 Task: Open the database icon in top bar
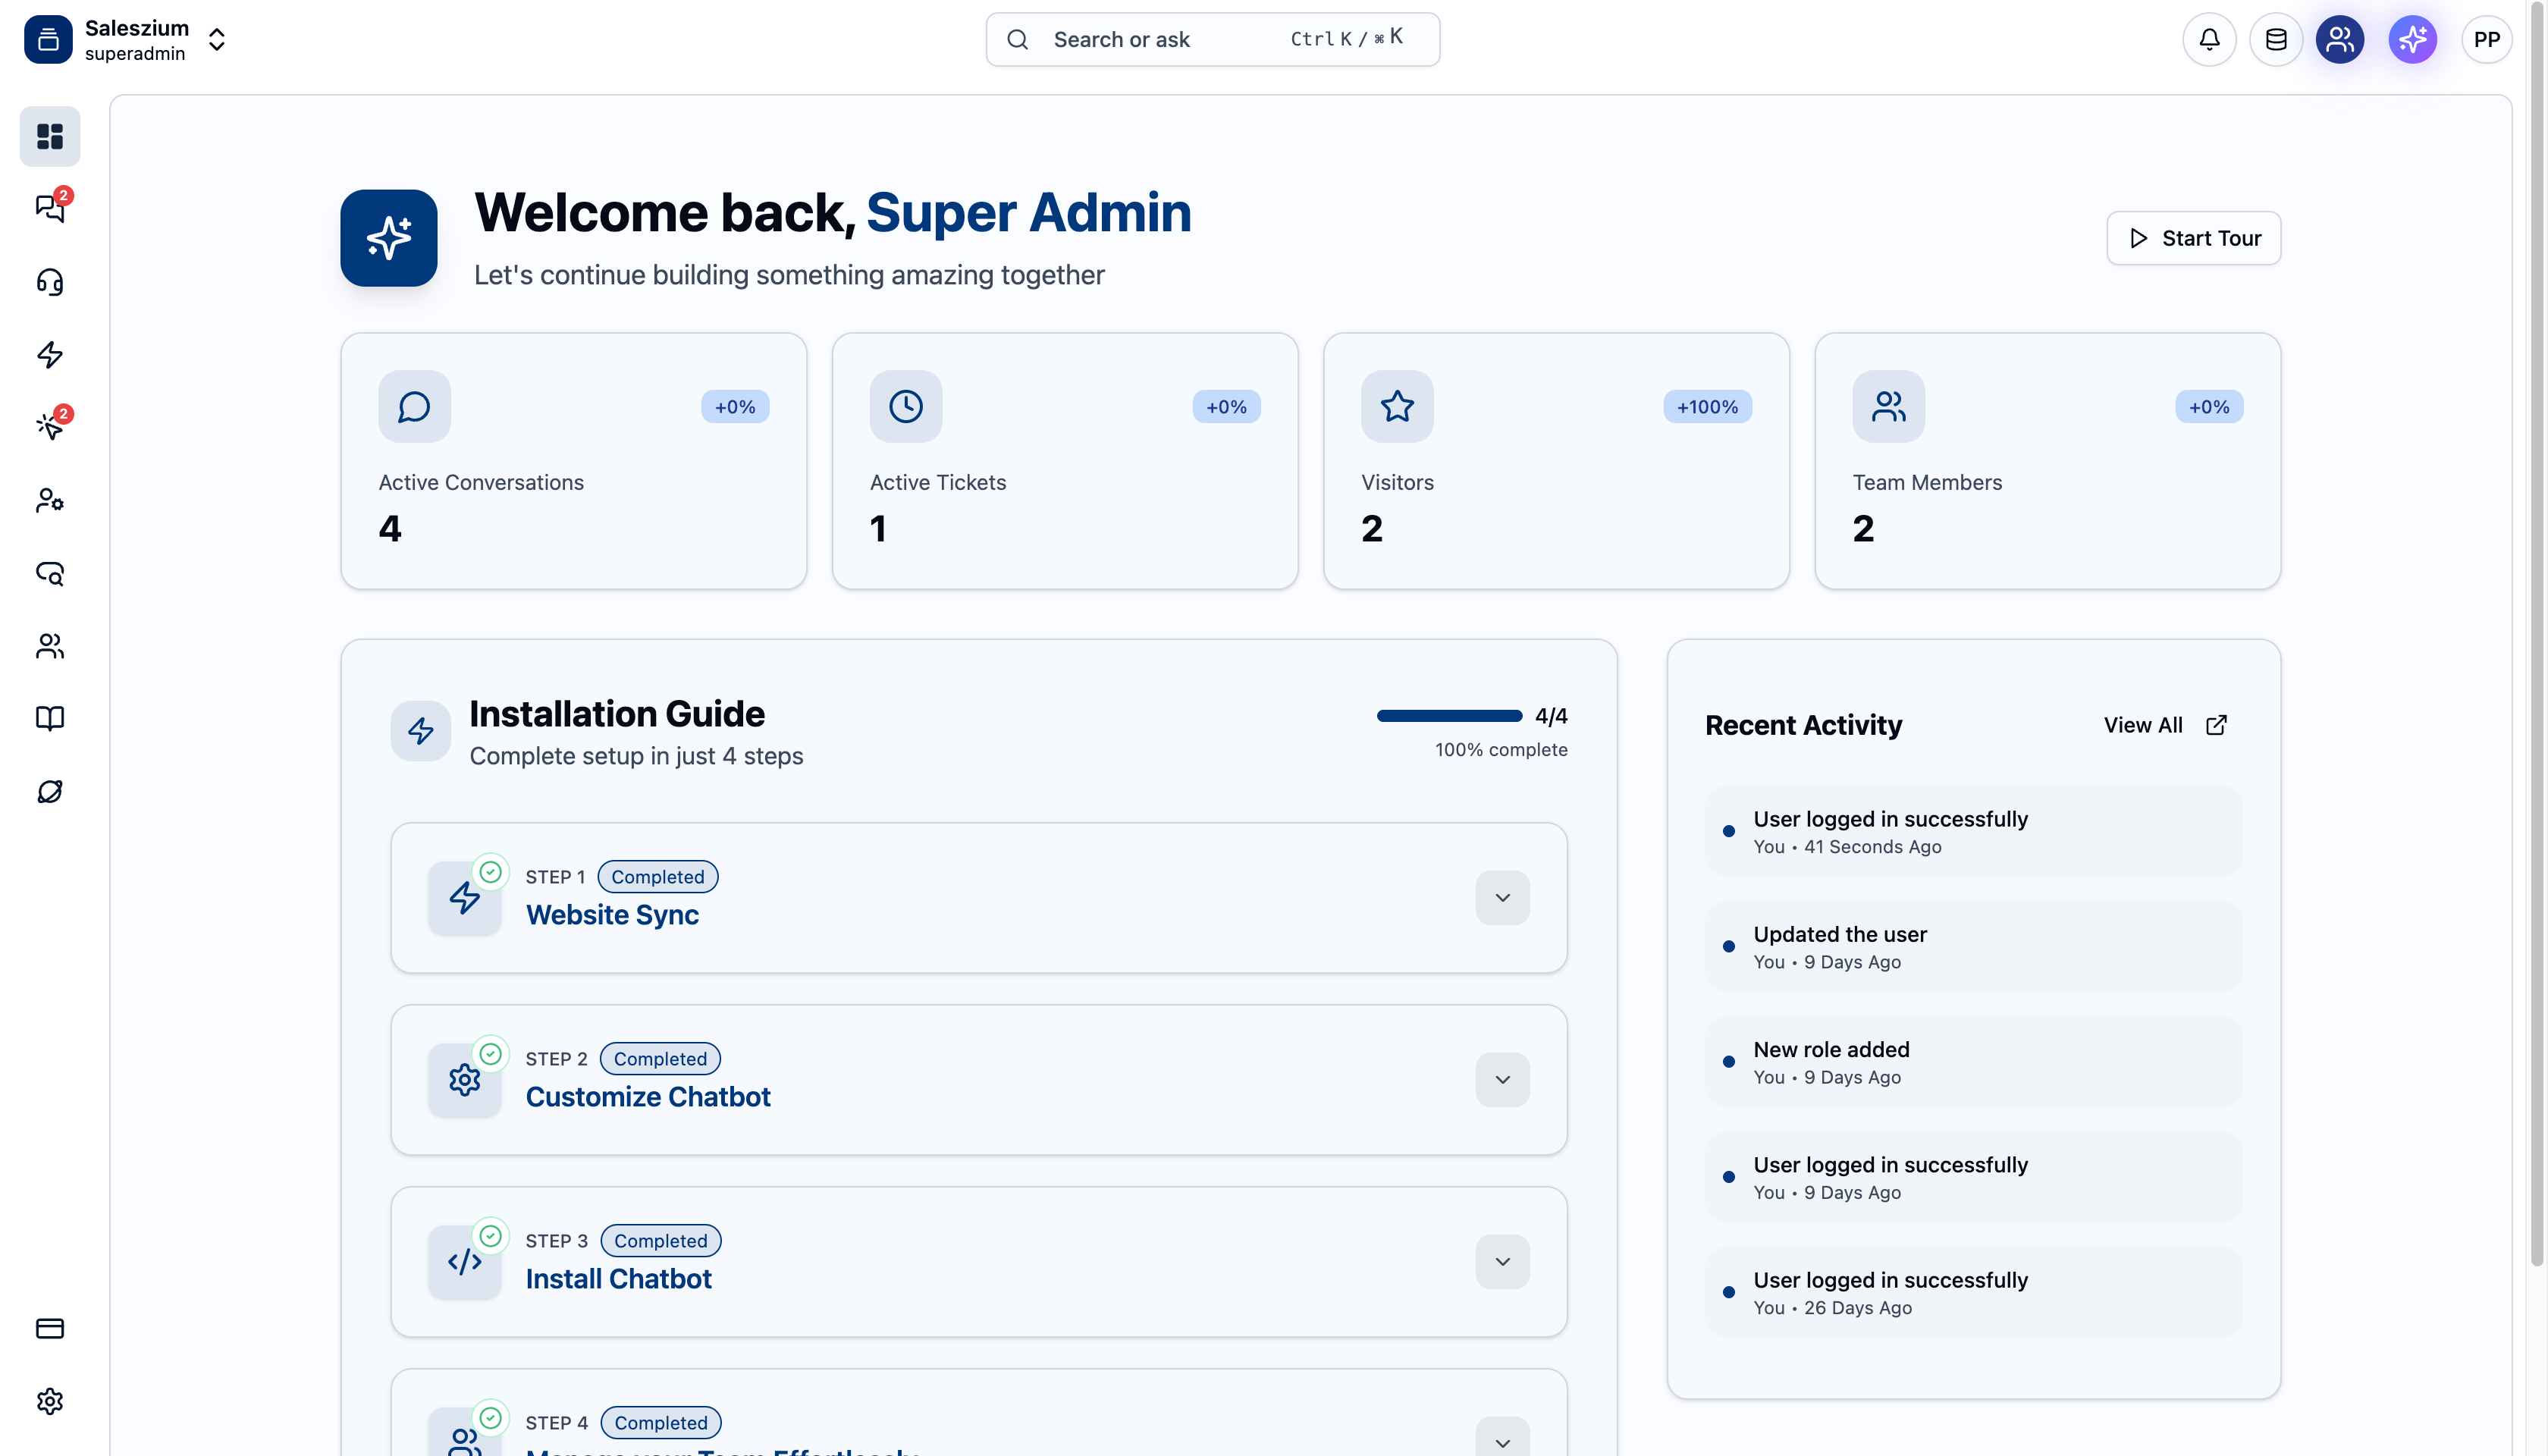[2276, 40]
